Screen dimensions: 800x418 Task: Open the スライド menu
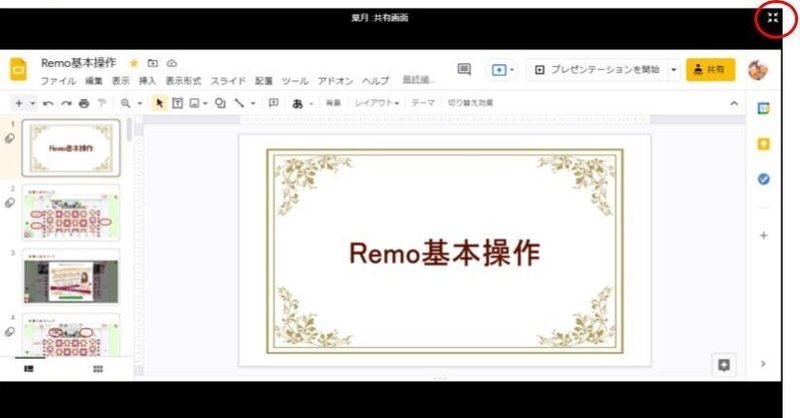coord(228,81)
